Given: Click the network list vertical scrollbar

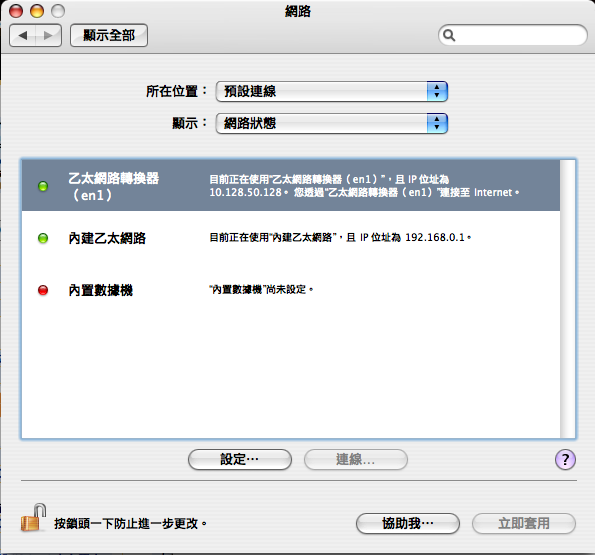Looking at the screenshot, I should (567, 299).
